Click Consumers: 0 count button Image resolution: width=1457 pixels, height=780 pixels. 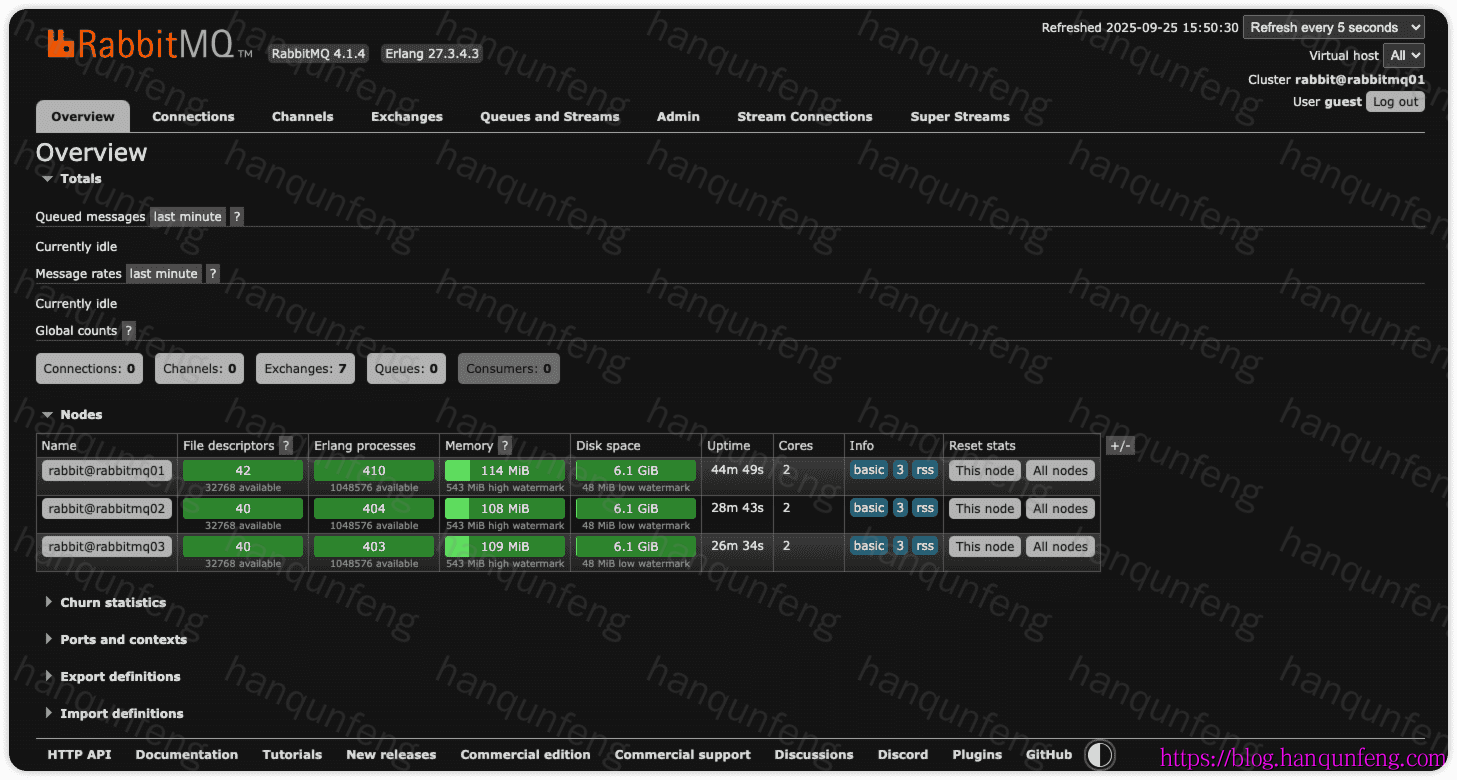[x=509, y=369]
